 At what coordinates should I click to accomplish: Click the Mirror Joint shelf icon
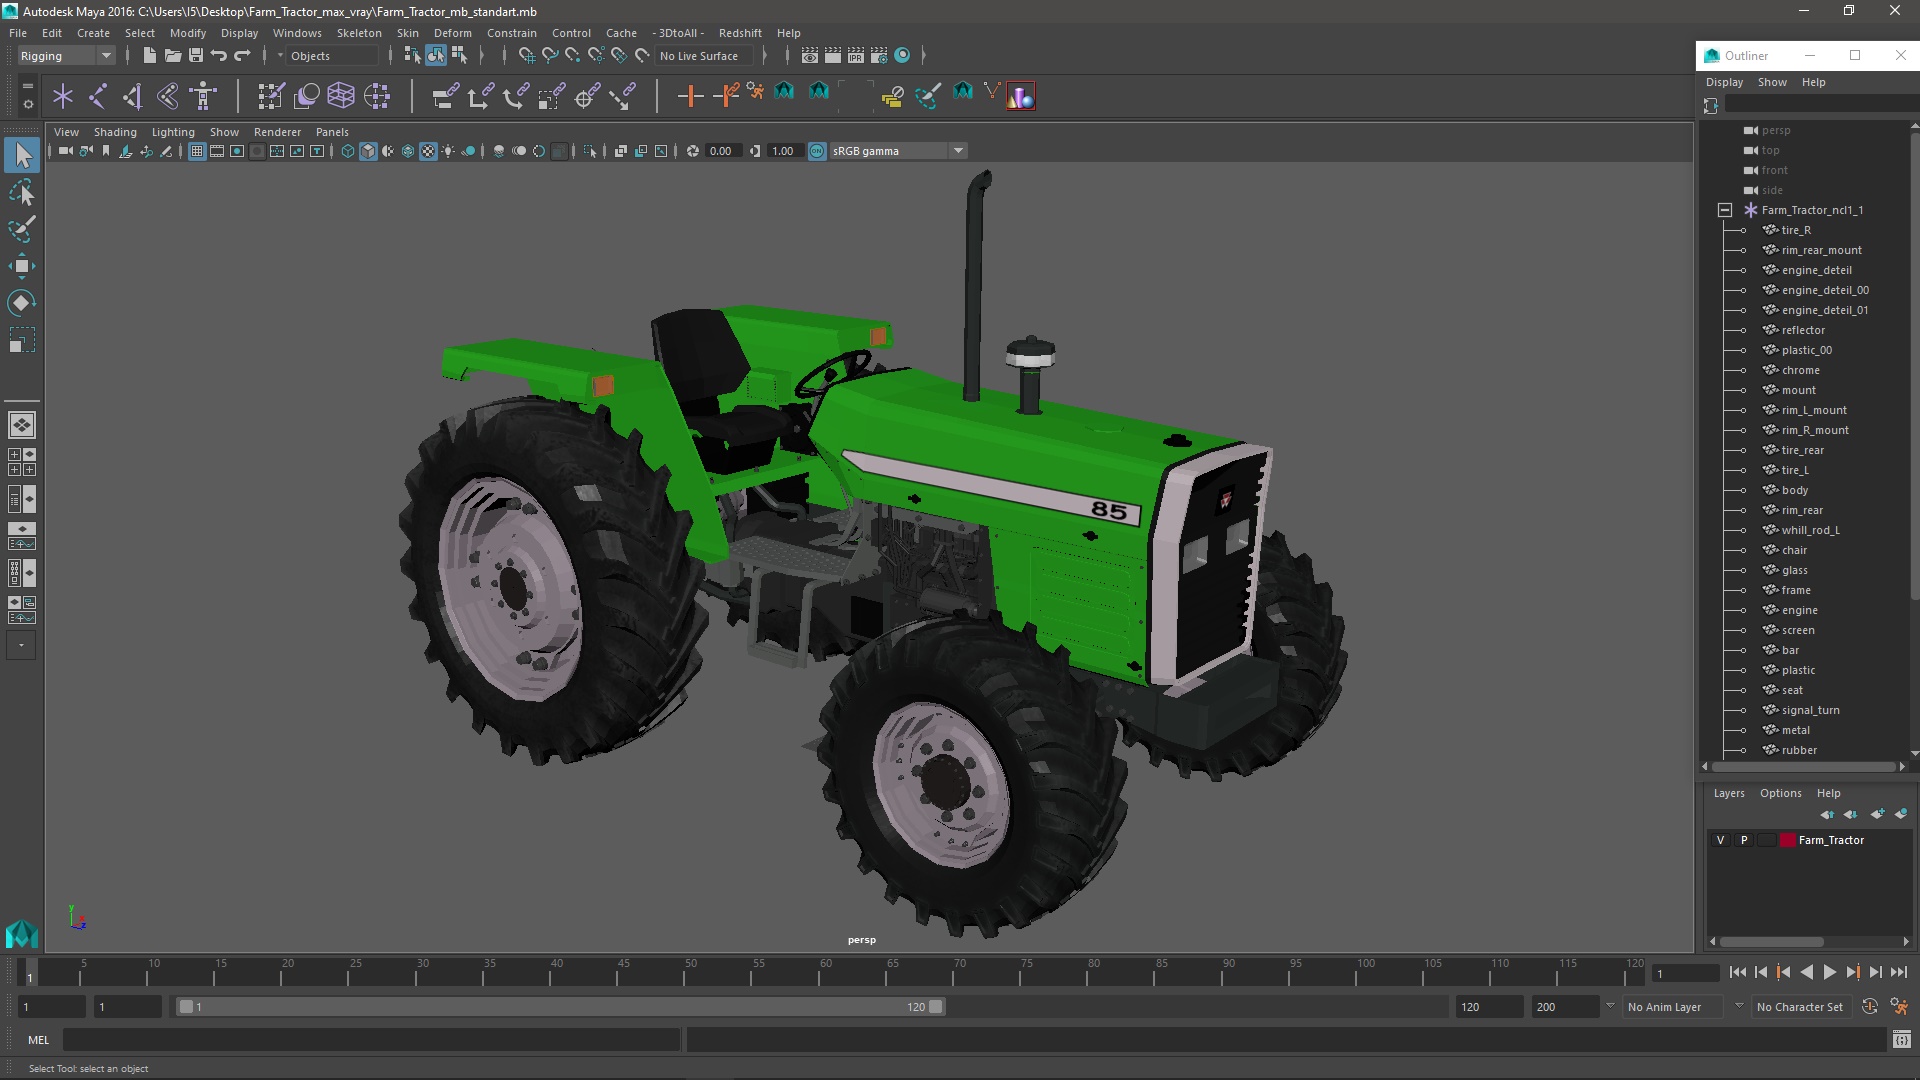tap(133, 96)
